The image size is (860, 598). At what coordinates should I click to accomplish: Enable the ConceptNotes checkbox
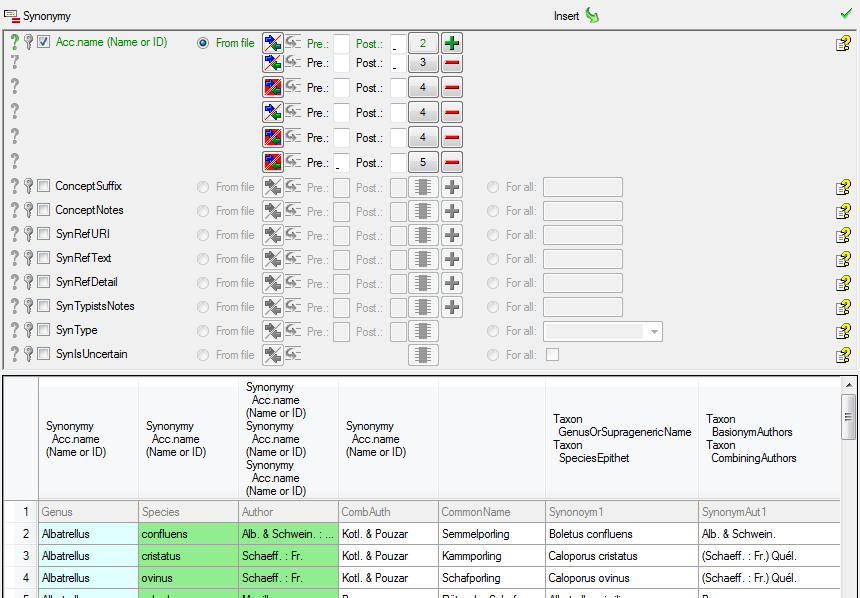[x=44, y=211]
